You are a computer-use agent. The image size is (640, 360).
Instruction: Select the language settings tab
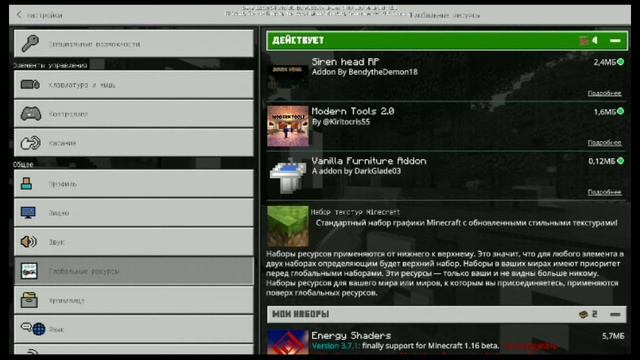[133, 329]
